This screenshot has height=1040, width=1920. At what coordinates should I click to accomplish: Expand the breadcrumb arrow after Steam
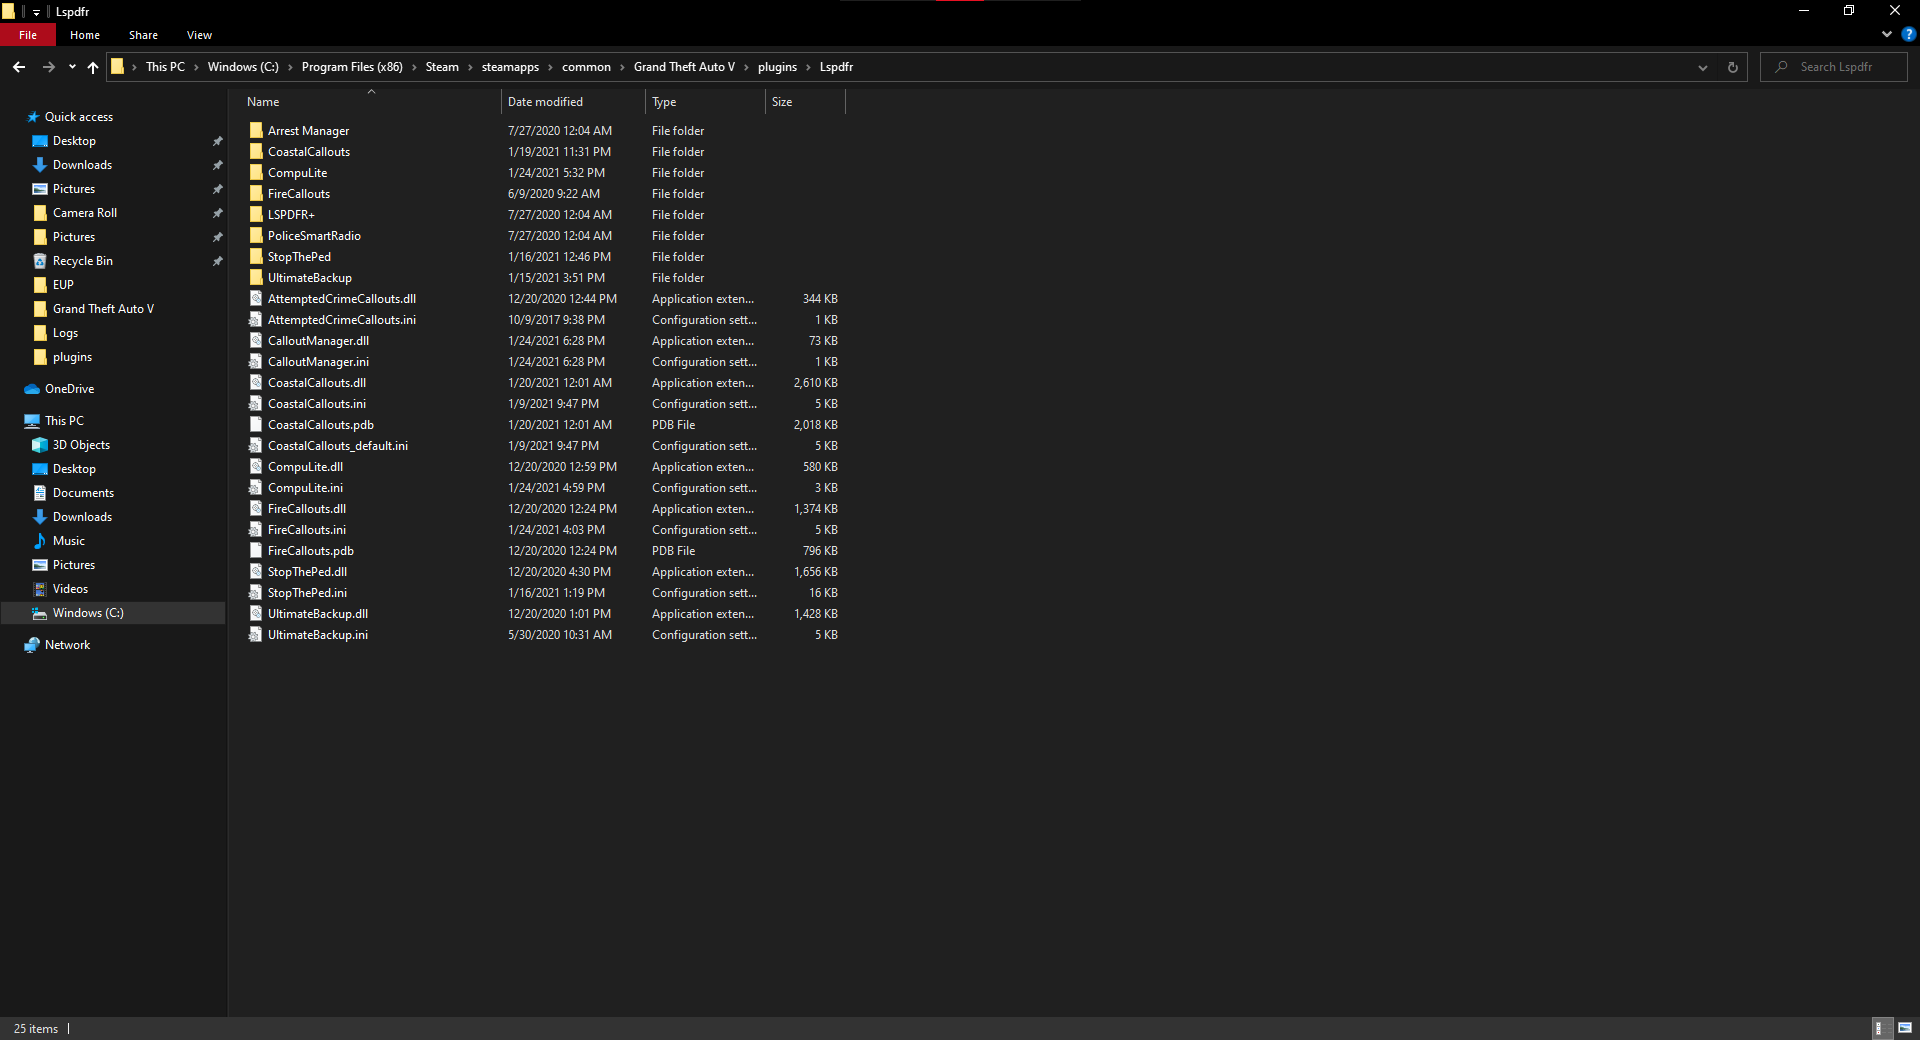click(470, 67)
